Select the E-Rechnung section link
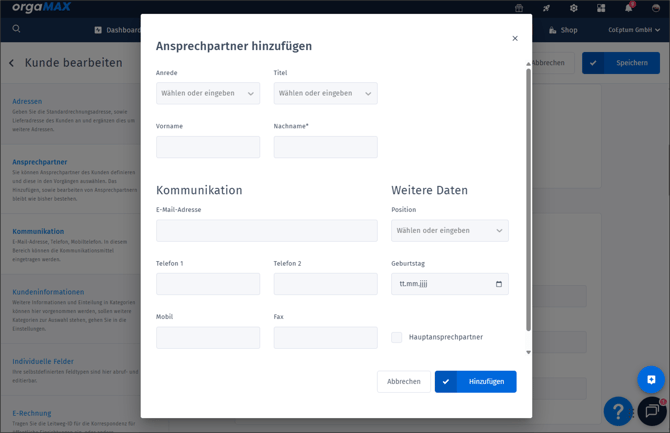Image resolution: width=670 pixels, height=433 pixels. (x=32, y=413)
